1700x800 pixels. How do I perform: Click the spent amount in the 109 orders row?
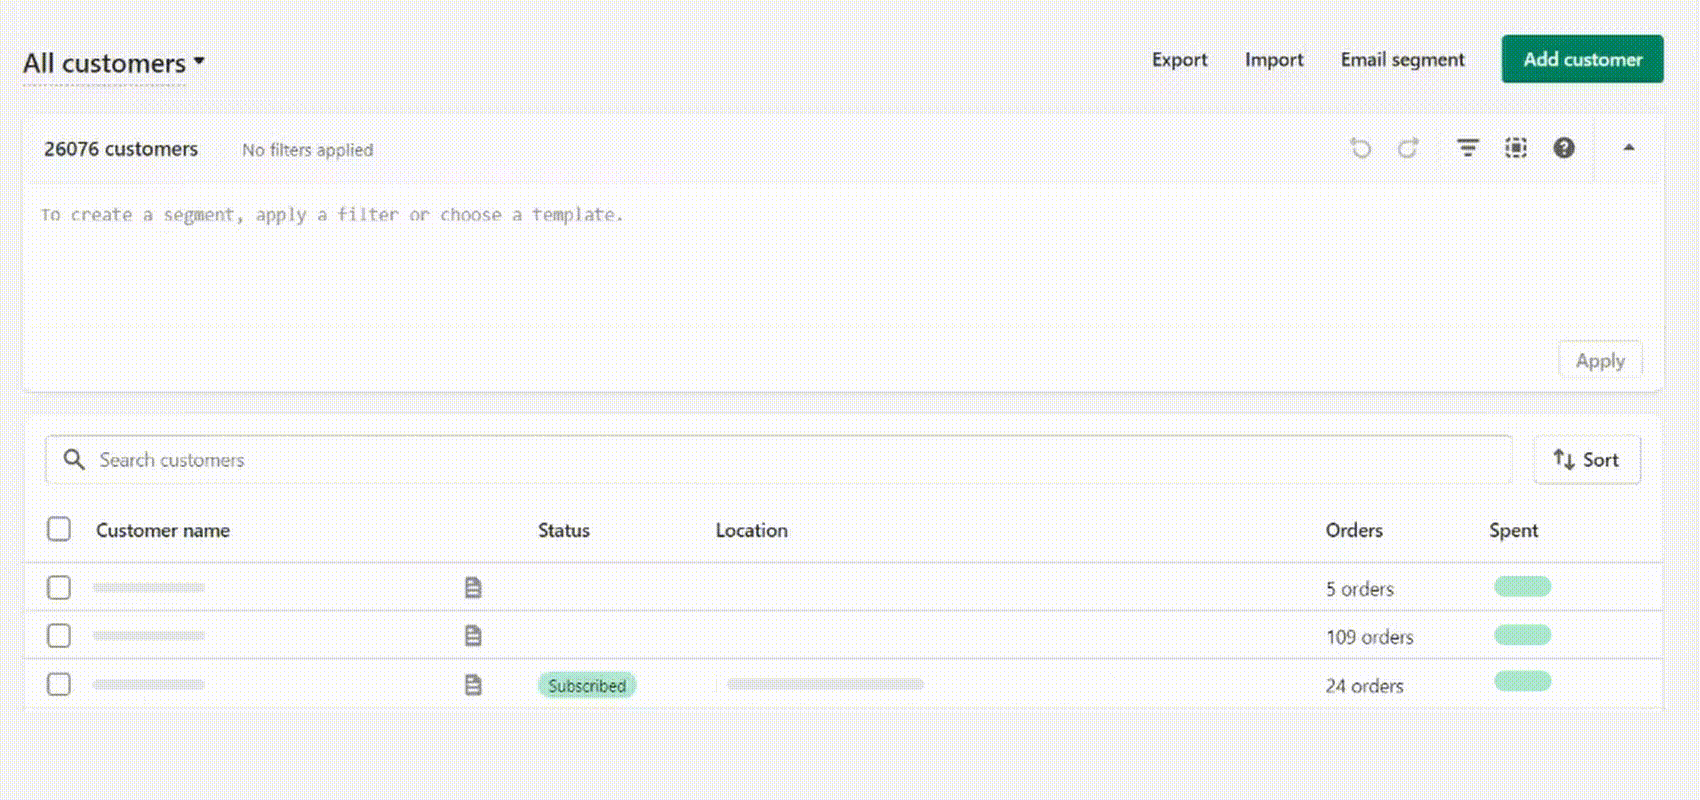pyautogui.click(x=1522, y=634)
